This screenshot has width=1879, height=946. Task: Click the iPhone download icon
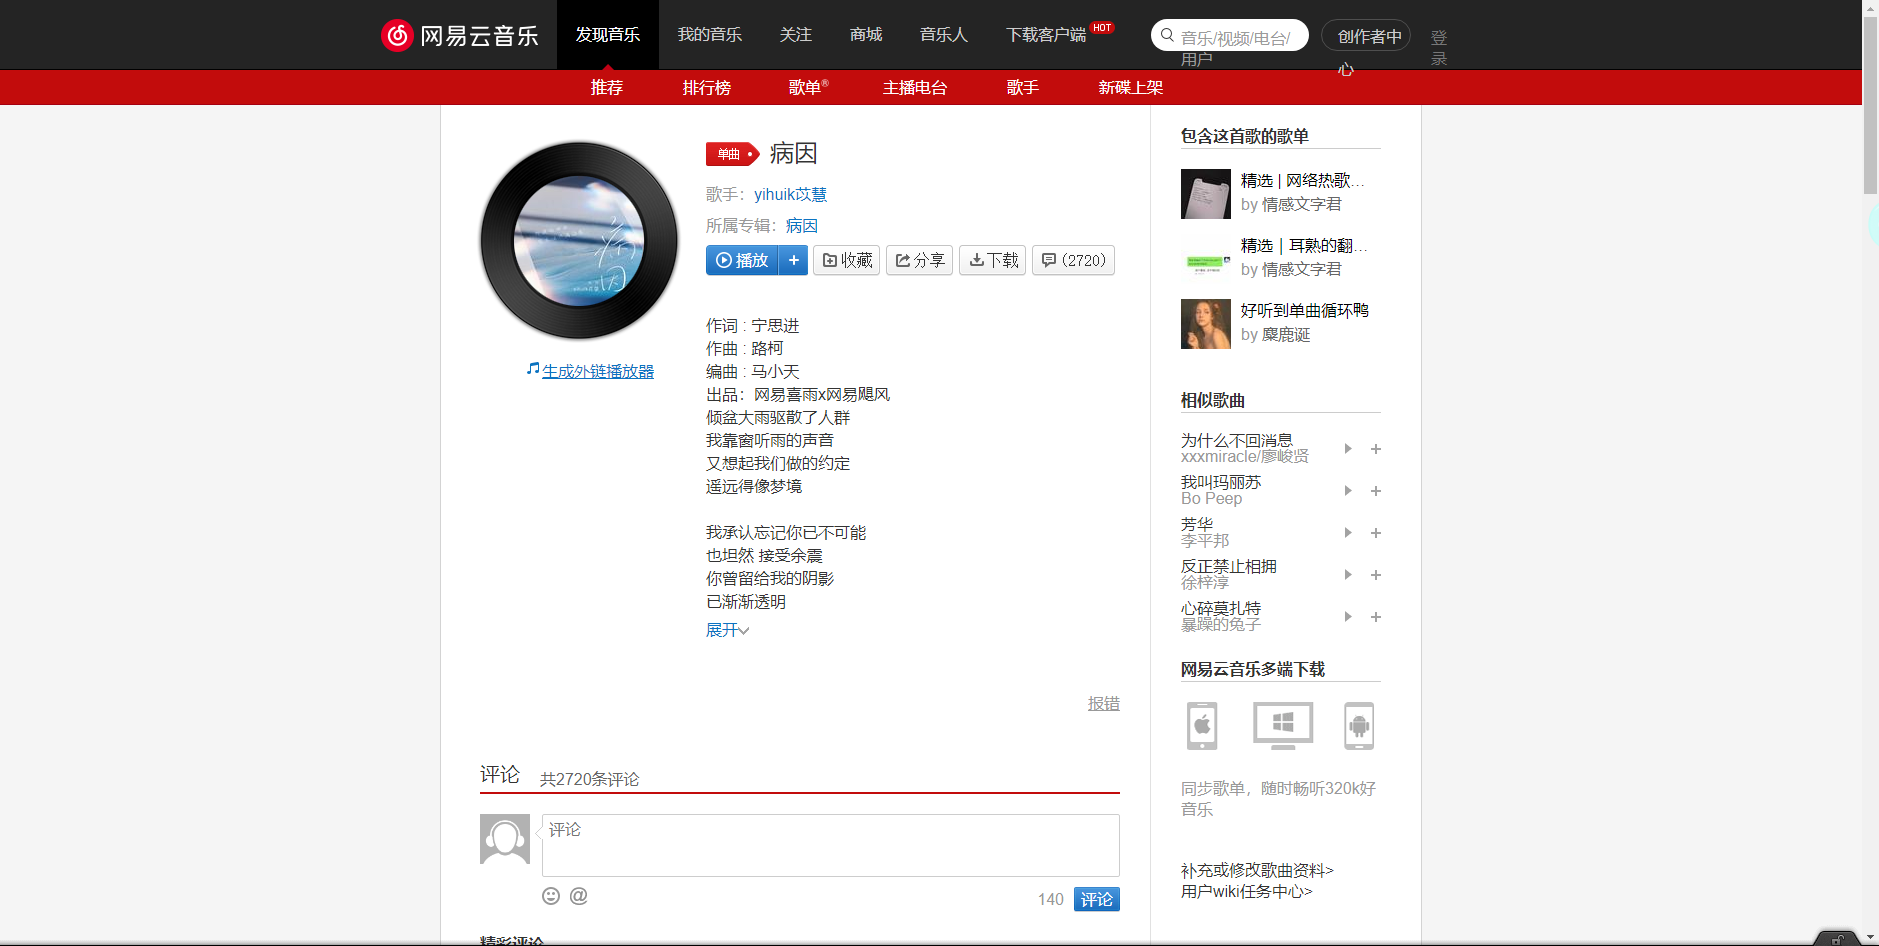(1201, 726)
